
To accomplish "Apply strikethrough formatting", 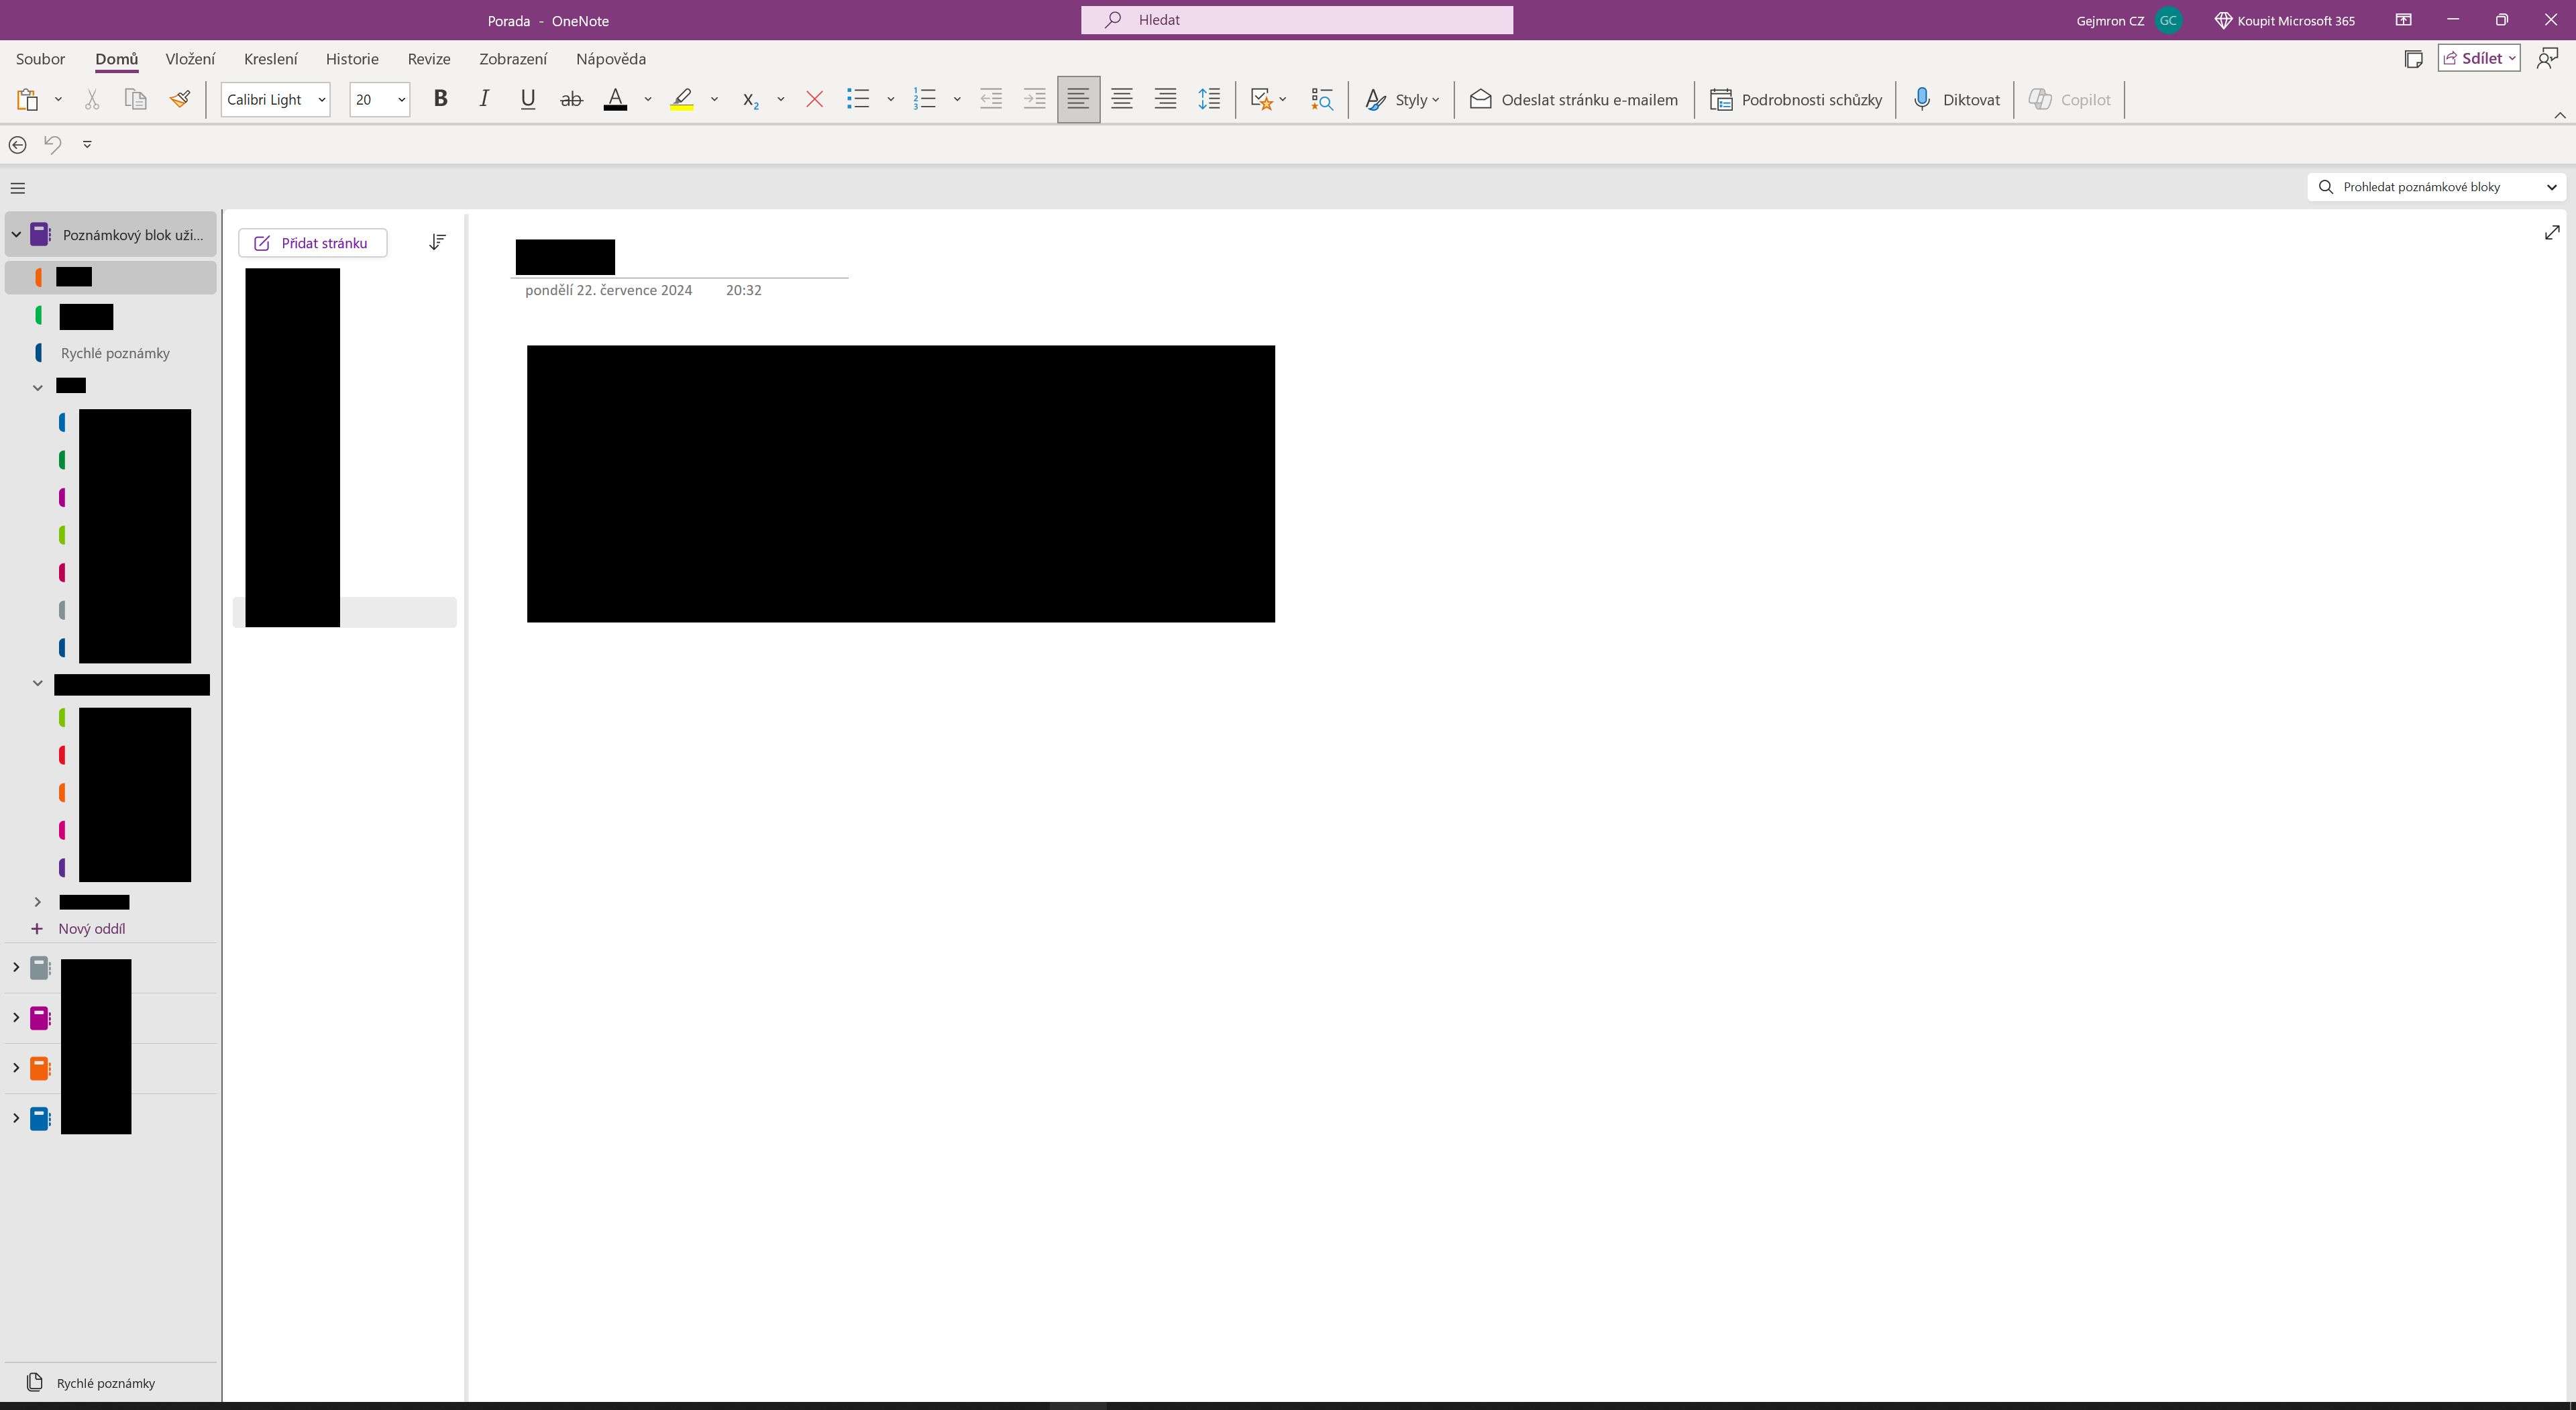I will pos(571,99).
